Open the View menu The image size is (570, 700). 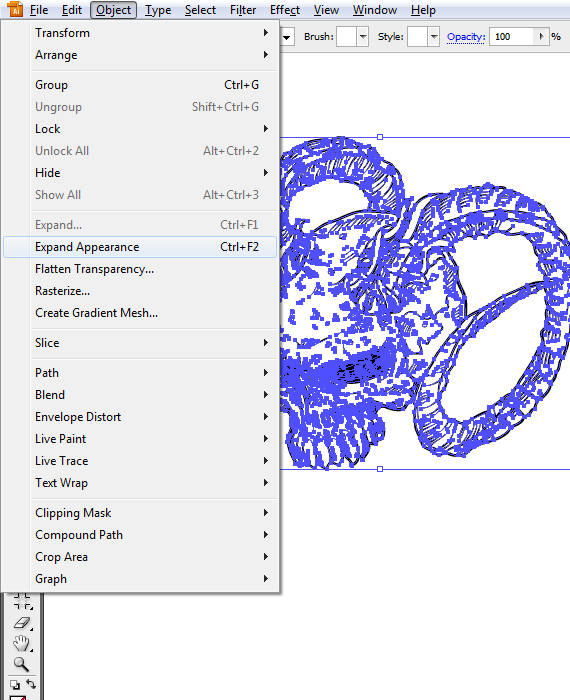[x=326, y=10]
